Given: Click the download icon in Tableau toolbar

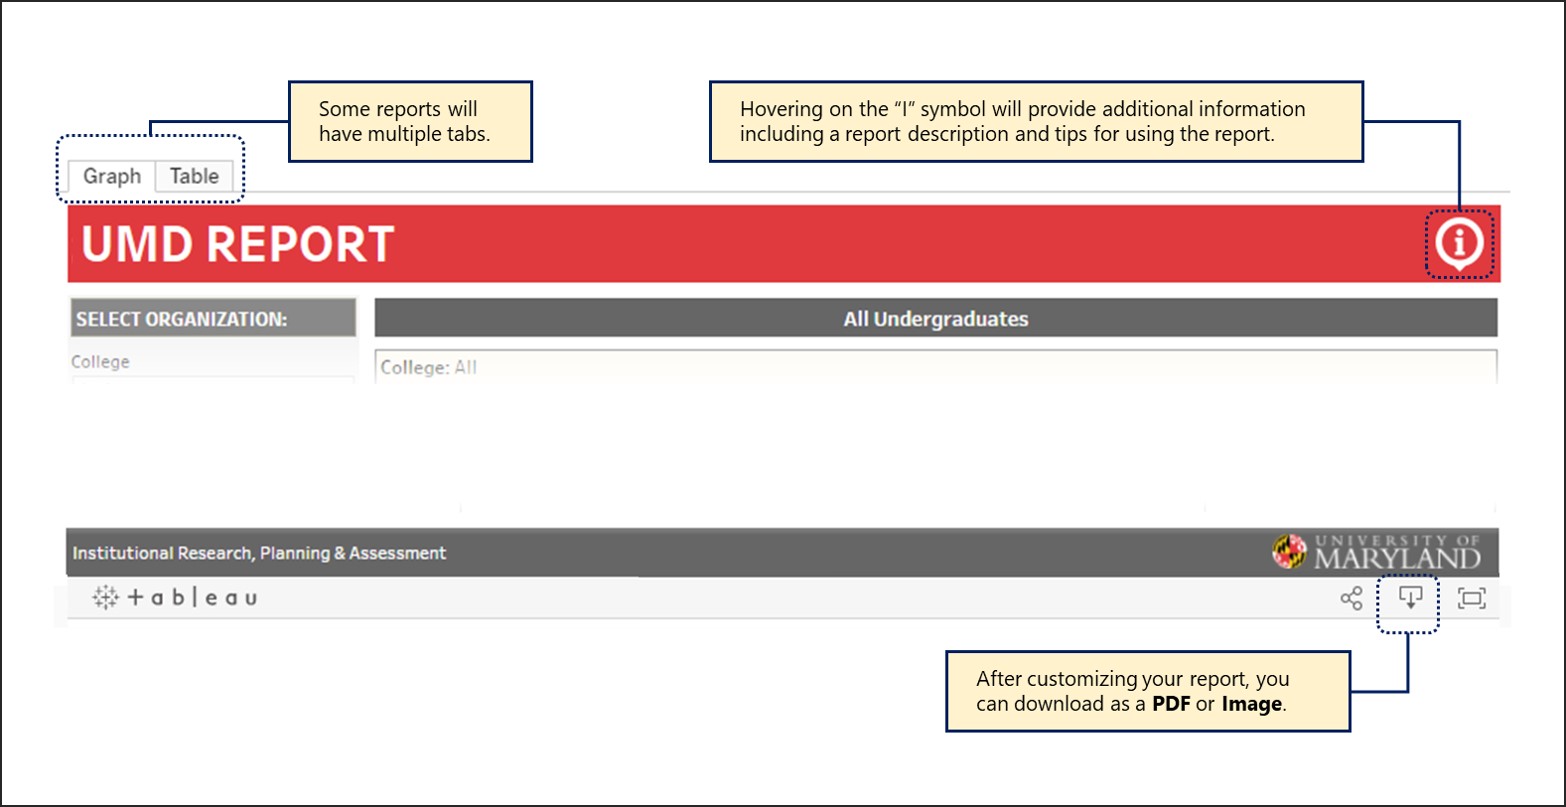Looking at the screenshot, I should [1409, 598].
